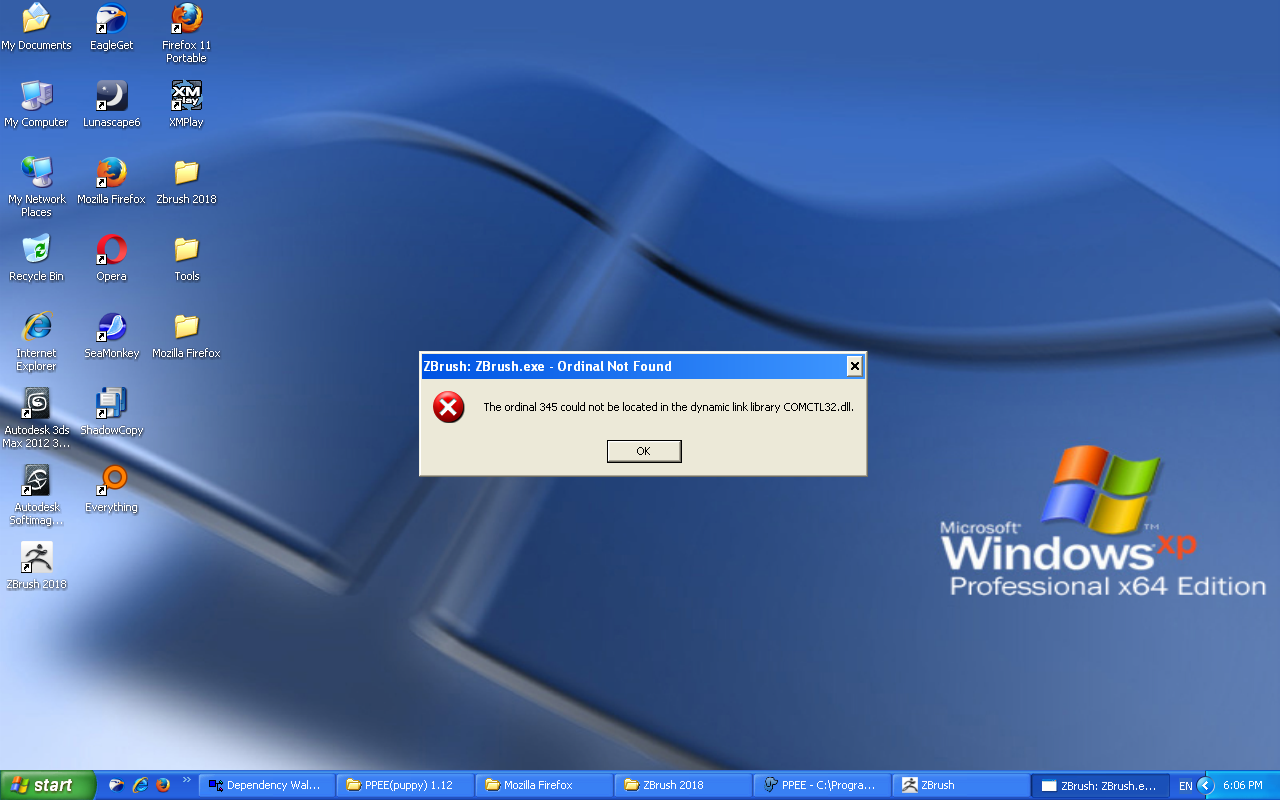Select the Lunascape6 desktop shortcut
This screenshot has height=800, width=1280.
click(x=112, y=104)
